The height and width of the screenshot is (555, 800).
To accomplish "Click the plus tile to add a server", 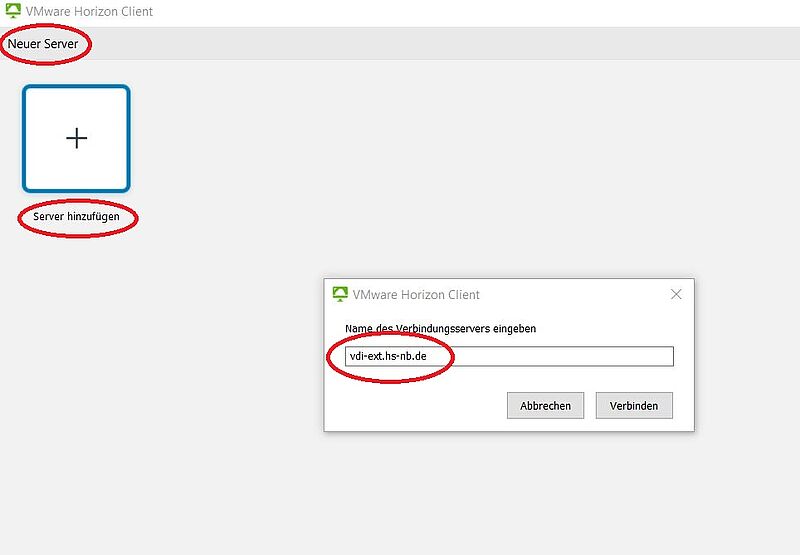I will (77, 138).
